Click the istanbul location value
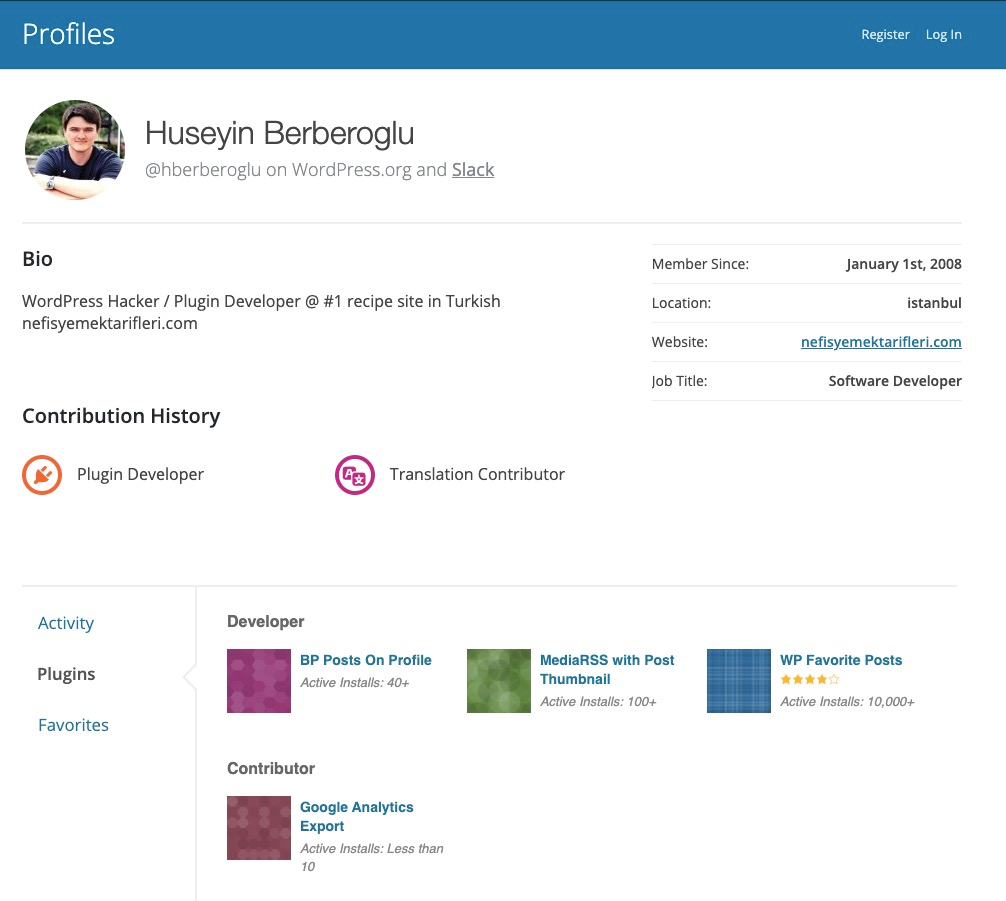This screenshot has height=901, width=1006. coord(934,303)
